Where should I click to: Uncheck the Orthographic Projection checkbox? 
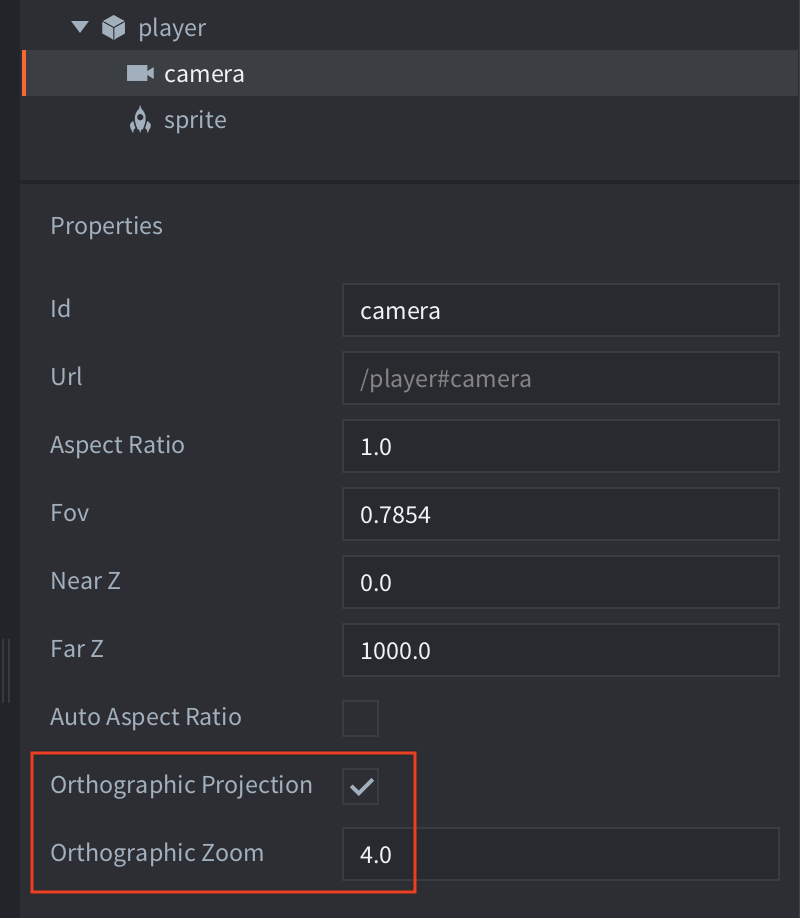coord(360,787)
